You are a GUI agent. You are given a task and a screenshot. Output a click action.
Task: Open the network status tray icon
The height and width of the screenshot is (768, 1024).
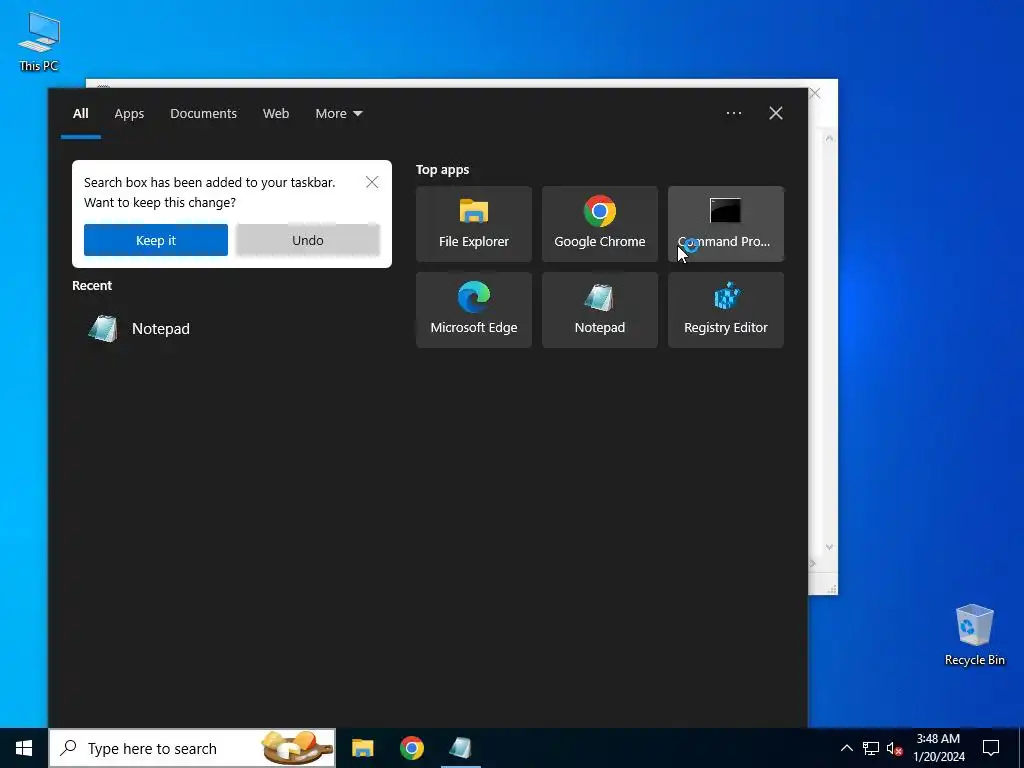point(871,748)
